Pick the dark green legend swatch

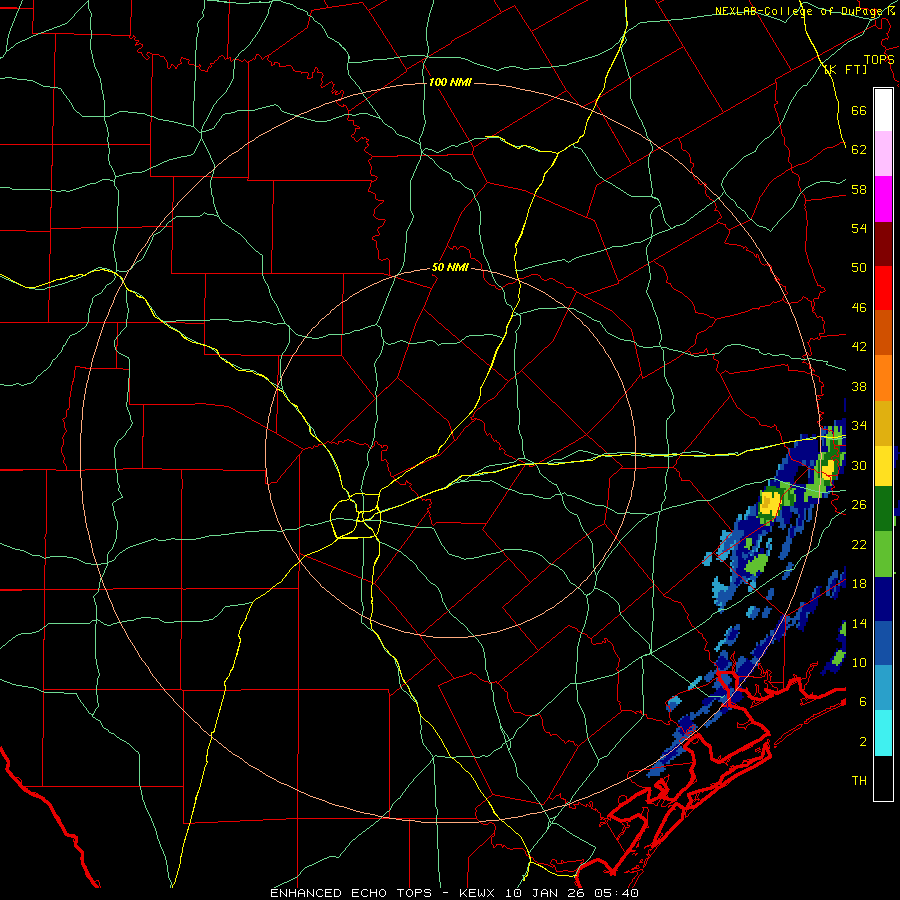coord(883,509)
